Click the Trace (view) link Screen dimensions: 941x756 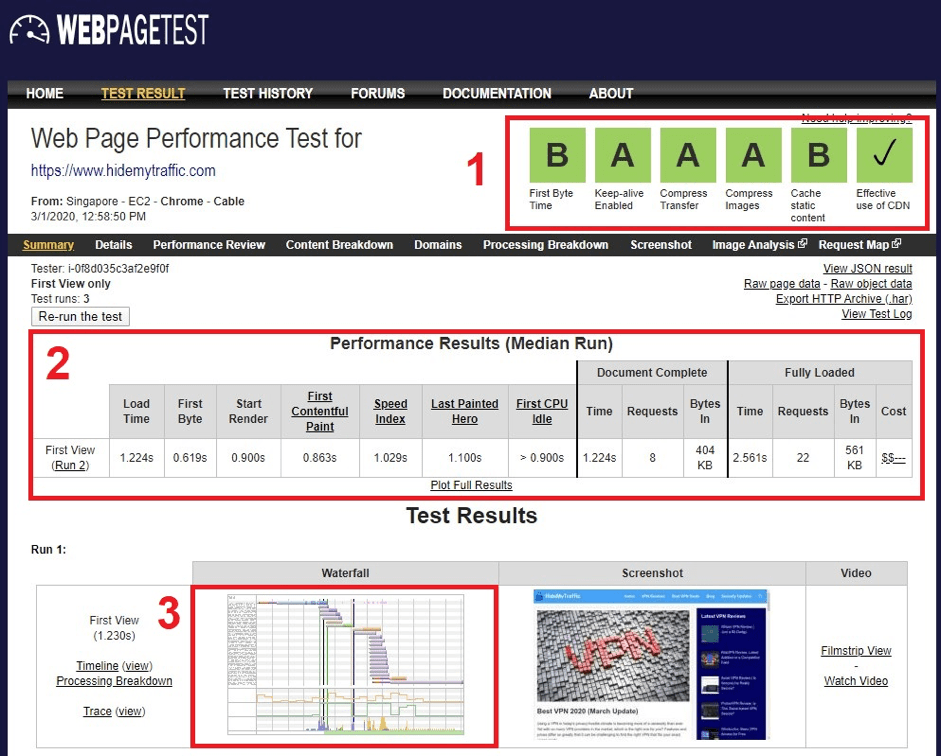pyautogui.click(x=130, y=711)
